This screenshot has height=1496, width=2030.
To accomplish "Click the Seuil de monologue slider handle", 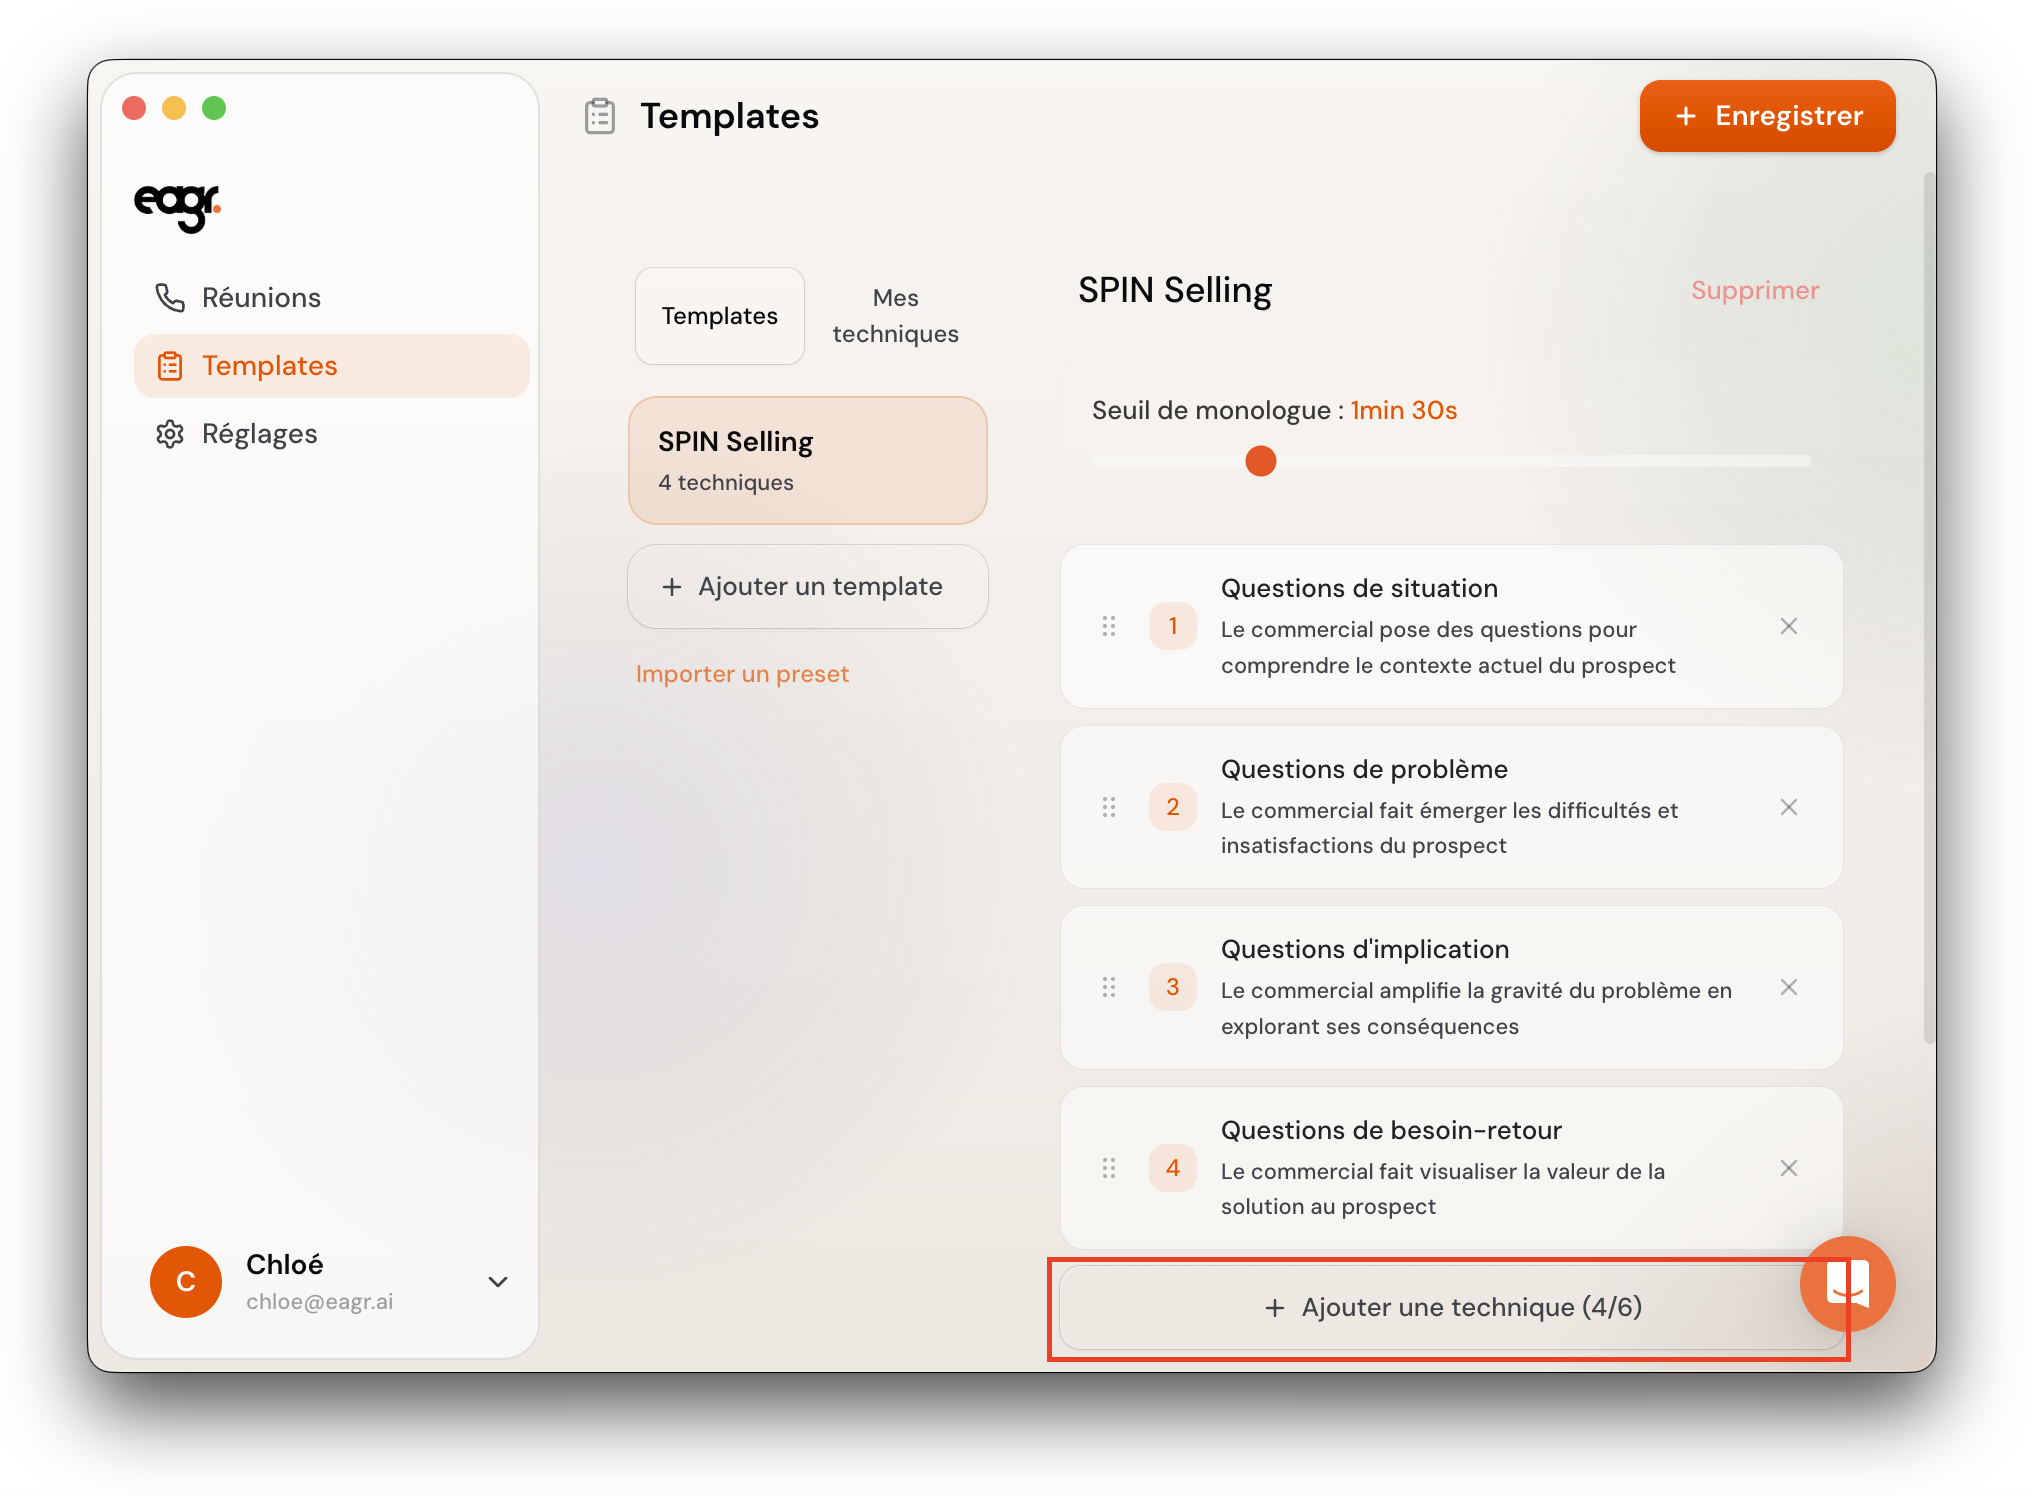I will pyautogui.click(x=1261, y=461).
